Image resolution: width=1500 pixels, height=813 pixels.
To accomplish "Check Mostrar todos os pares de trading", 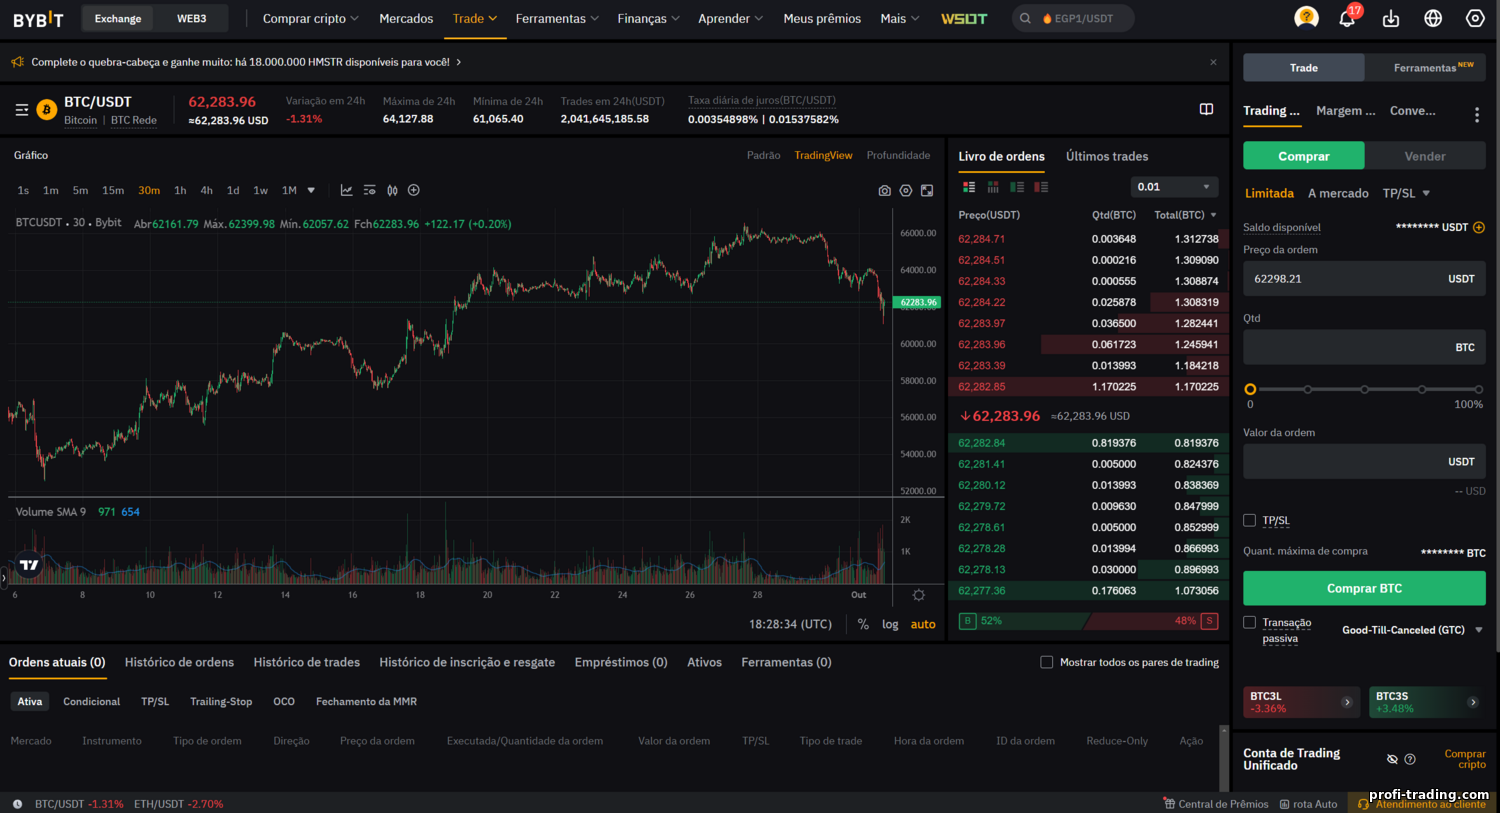I will coord(1046,662).
